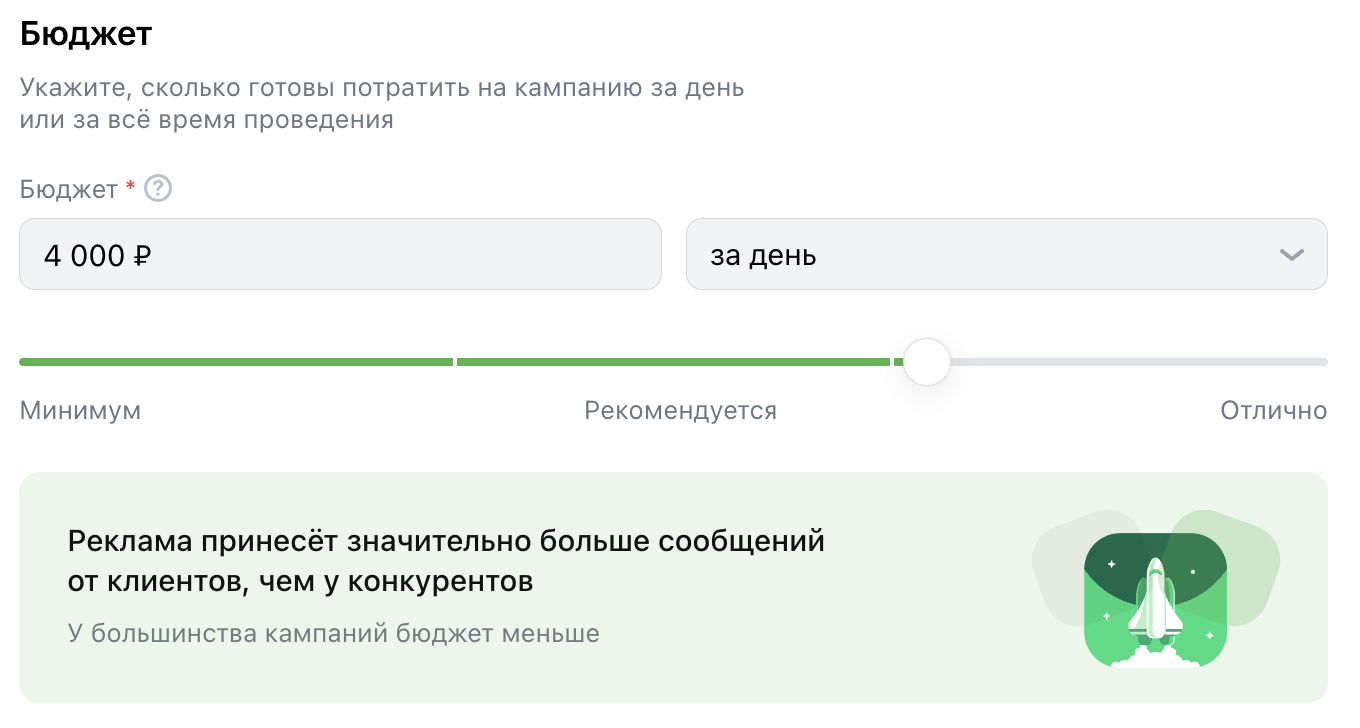Focus the budget amount field showing 4 000
The height and width of the screenshot is (728, 1360).
(x=340, y=255)
